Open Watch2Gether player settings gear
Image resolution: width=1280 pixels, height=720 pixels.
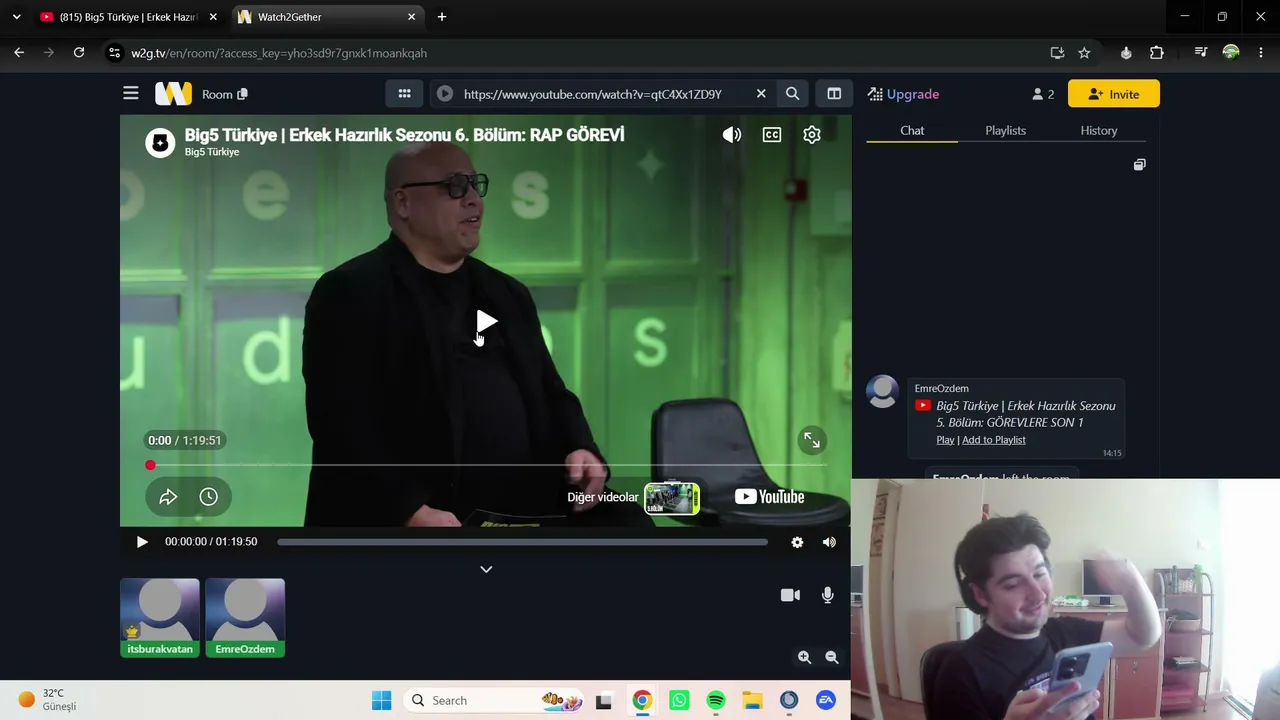click(x=797, y=542)
